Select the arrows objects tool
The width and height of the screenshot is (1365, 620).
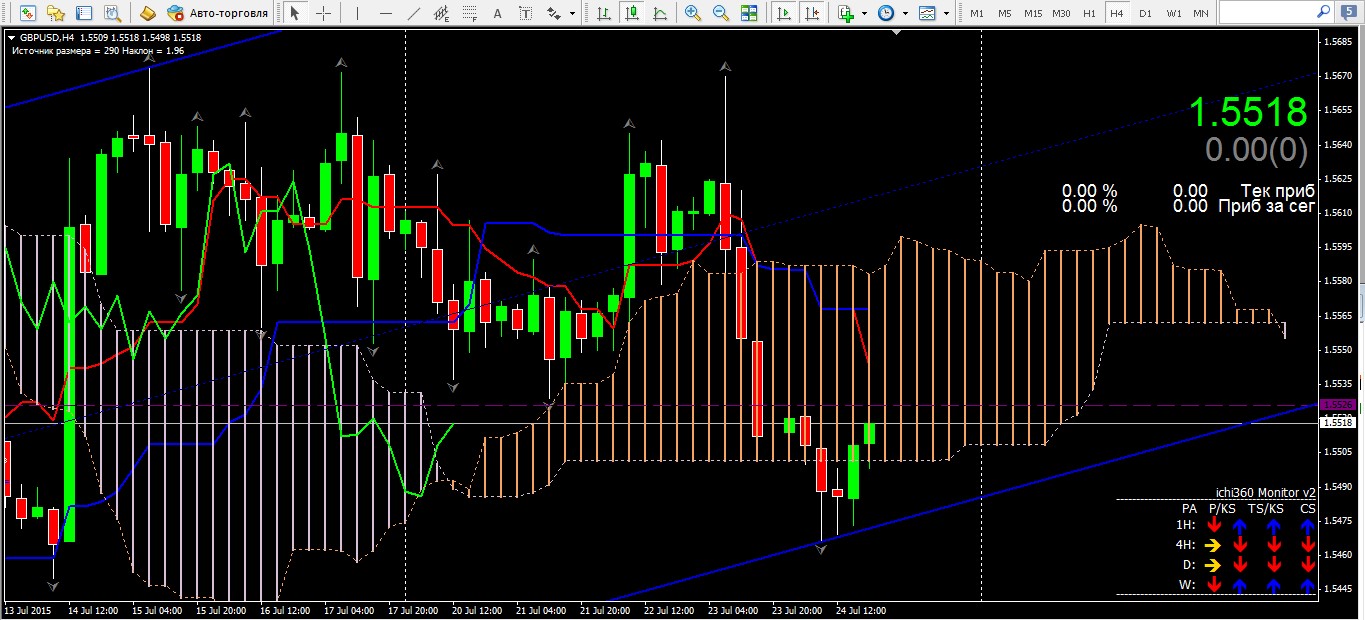pyautogui.click(x=553, y=13)
